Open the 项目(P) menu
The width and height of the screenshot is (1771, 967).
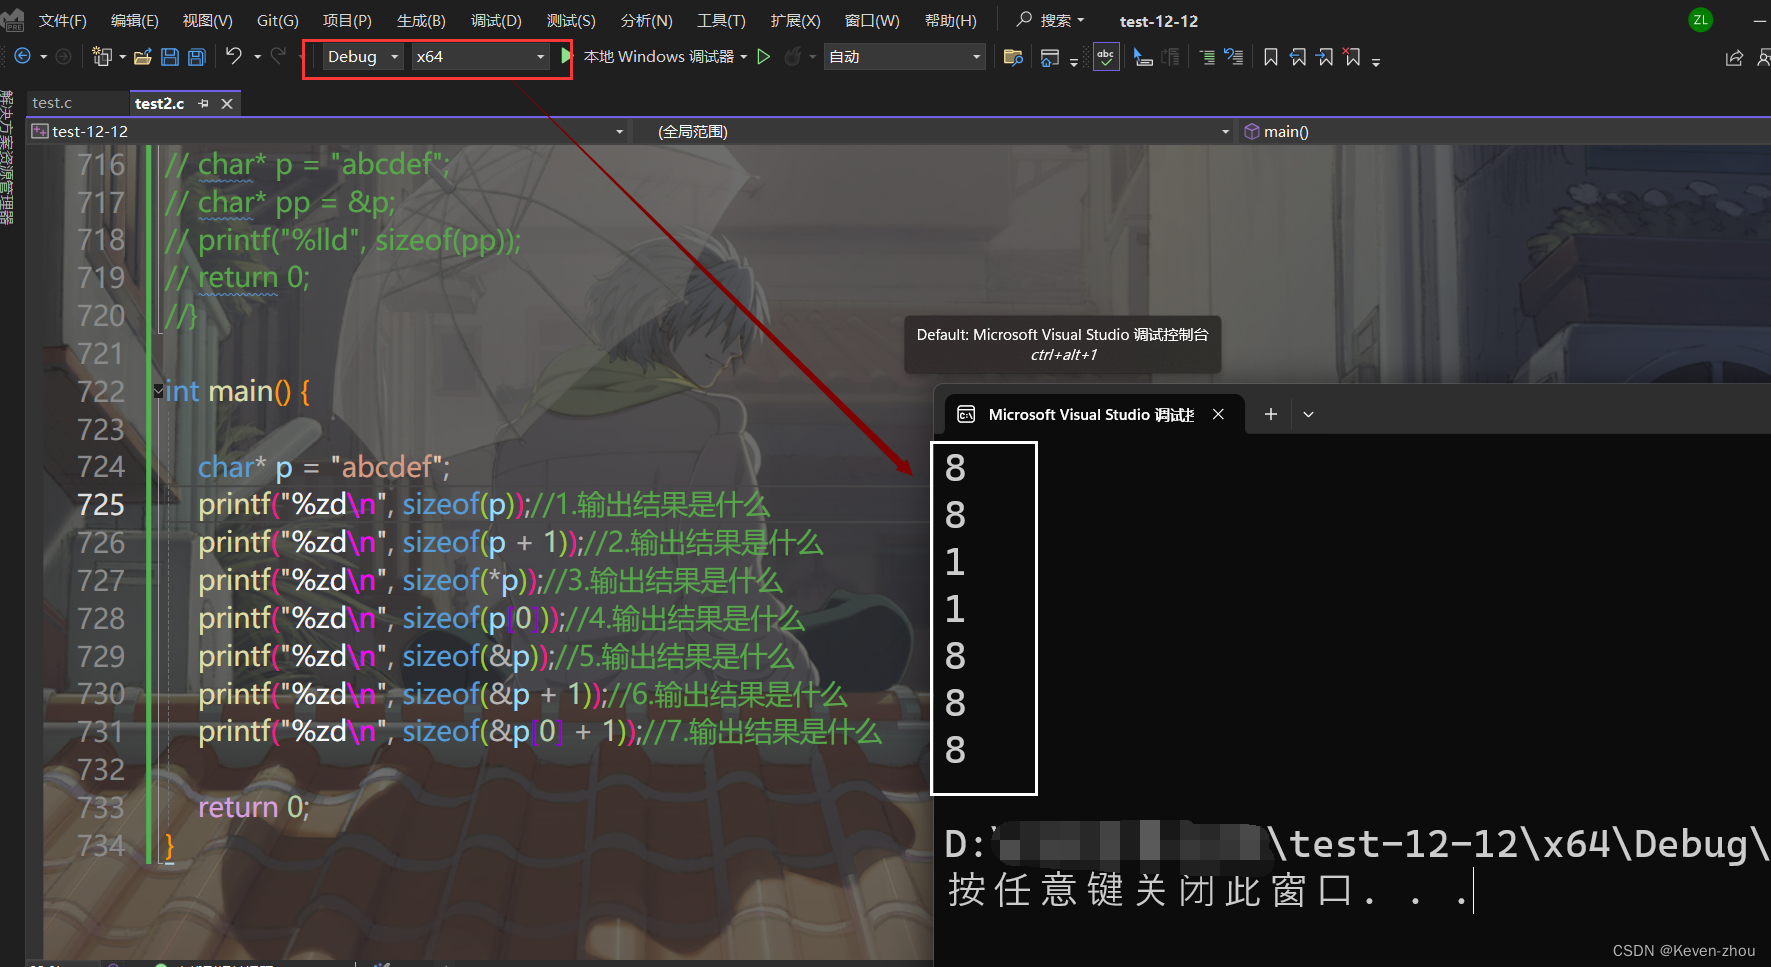[x=347, y=20]
